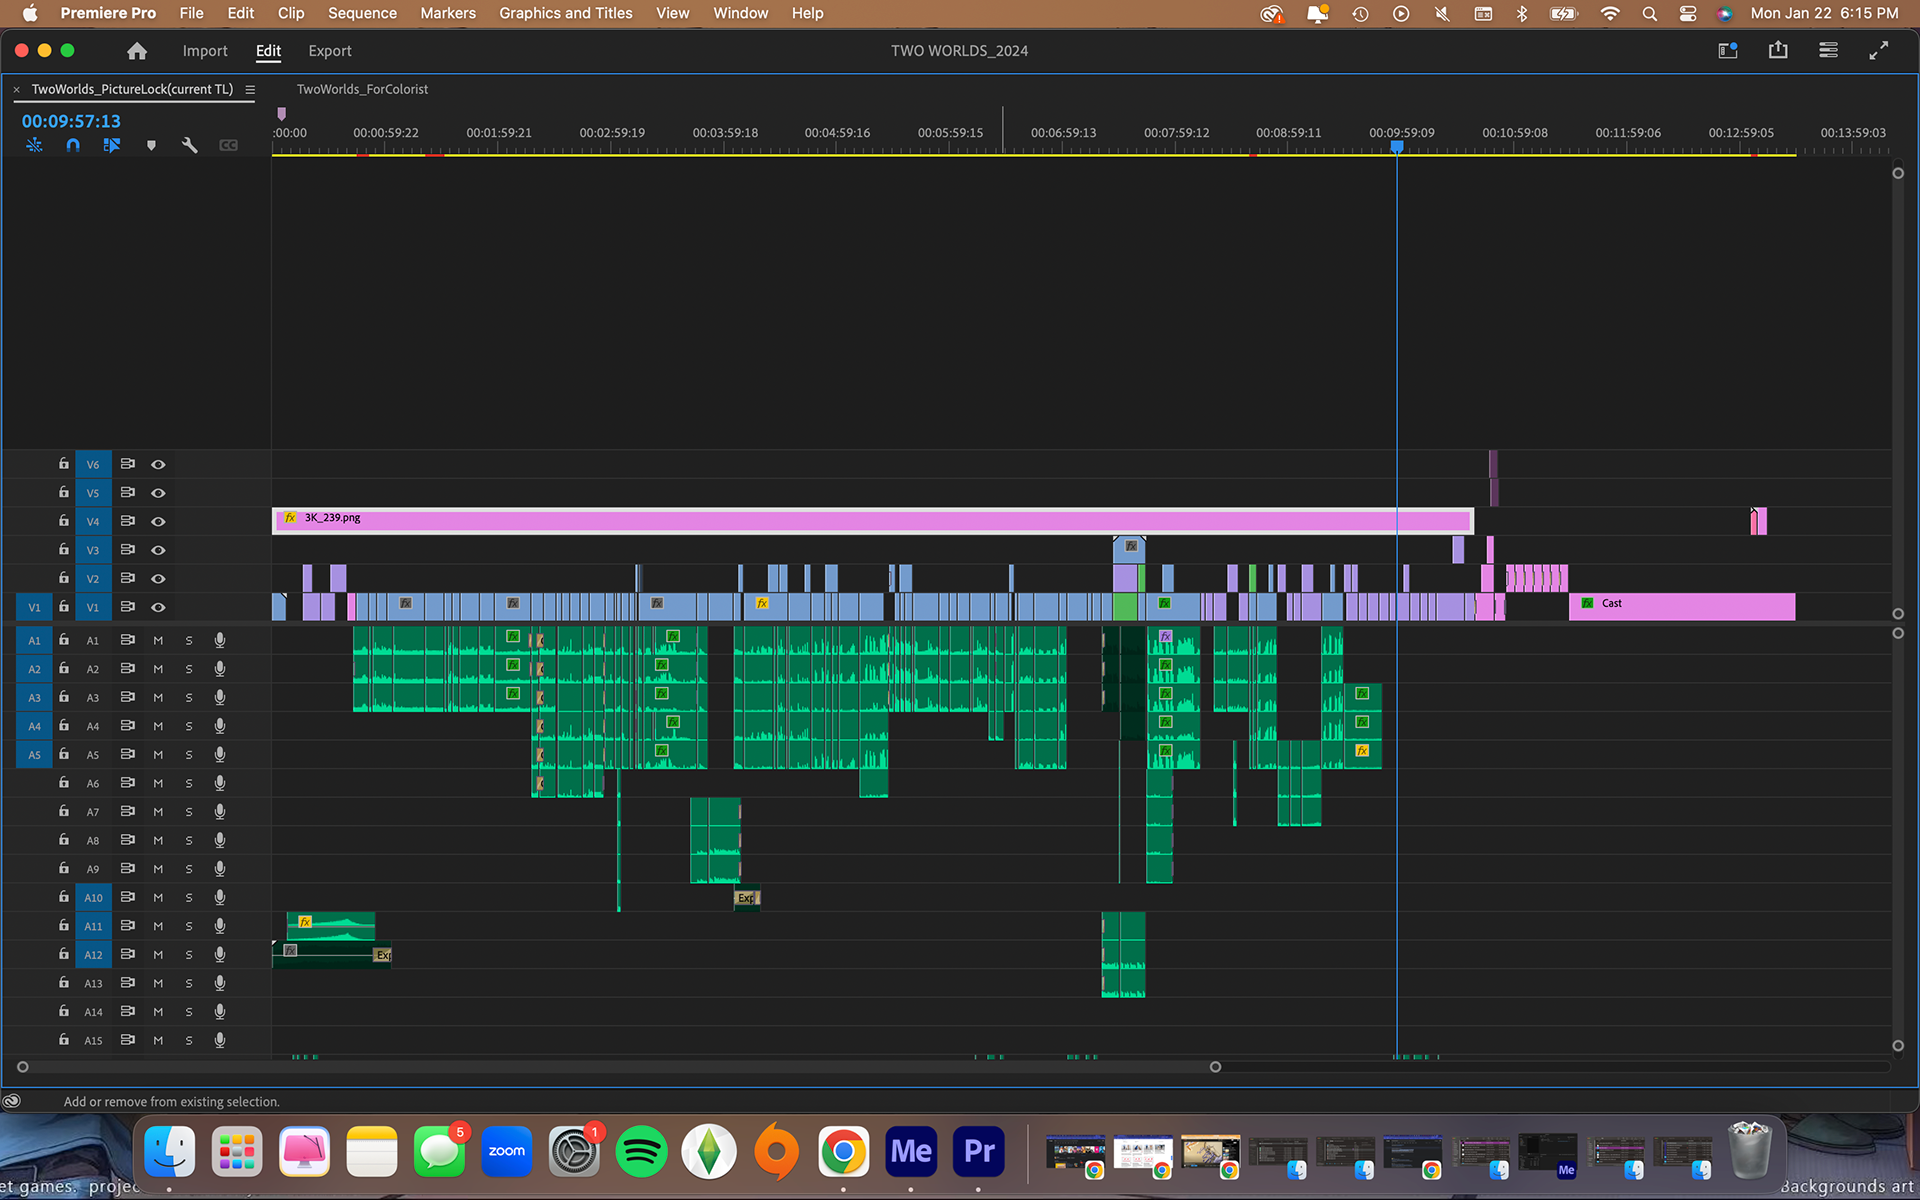This screenshot has height=1200, width=1920.
Task: Toggle Snap in Timeline magnet icon
Action: point(73,145)
